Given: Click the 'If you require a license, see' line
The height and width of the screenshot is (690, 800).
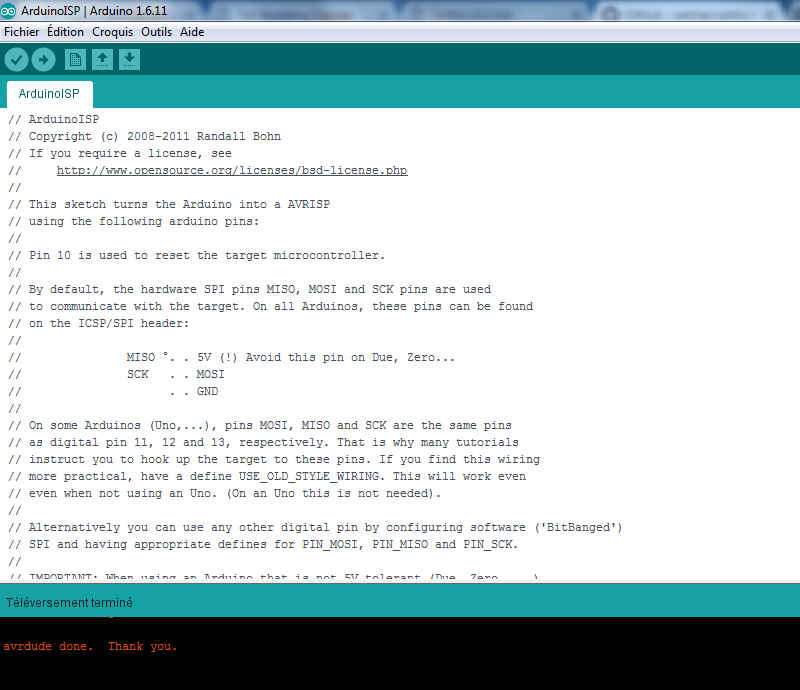Looking at the screenshot, I should click(120, 153).
